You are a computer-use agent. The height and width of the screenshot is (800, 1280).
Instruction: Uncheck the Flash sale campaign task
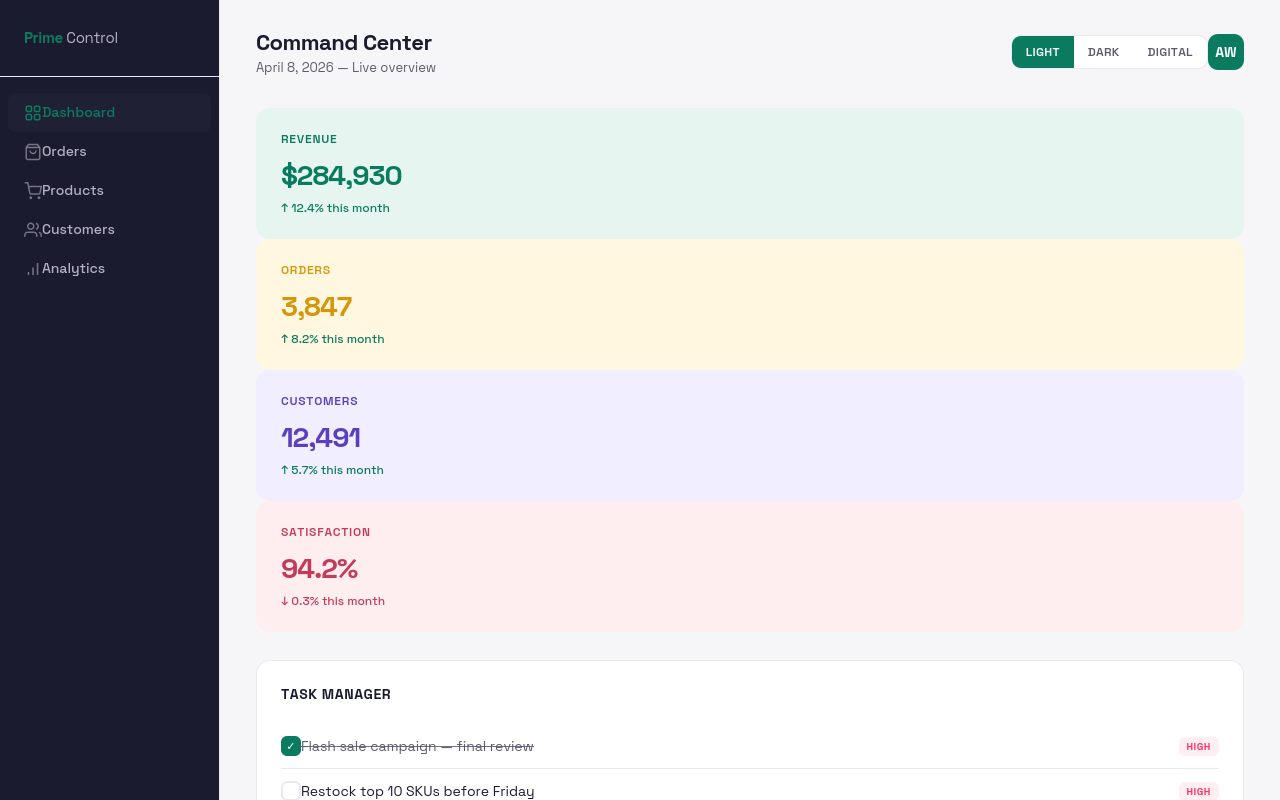(x=291, y=746)
